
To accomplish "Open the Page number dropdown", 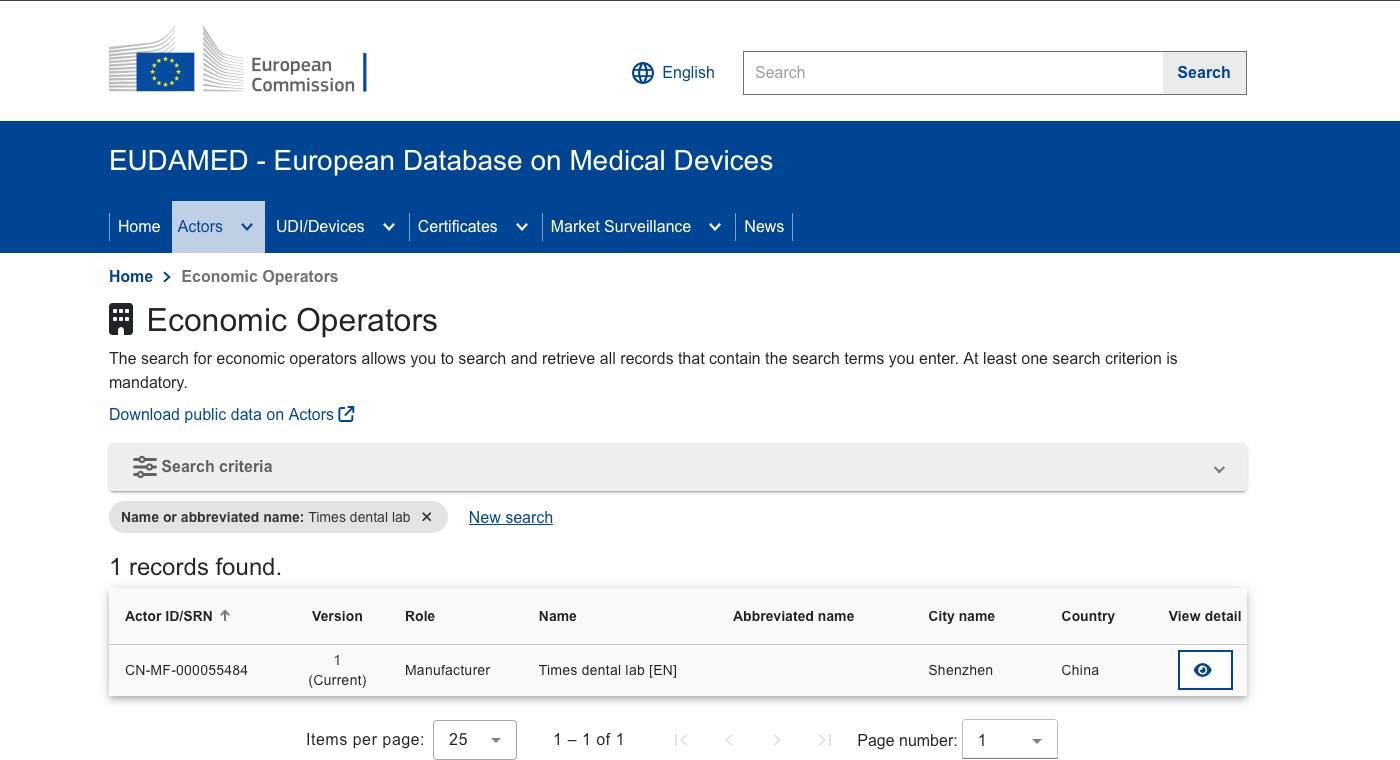I will click(x=1010, y=740).
